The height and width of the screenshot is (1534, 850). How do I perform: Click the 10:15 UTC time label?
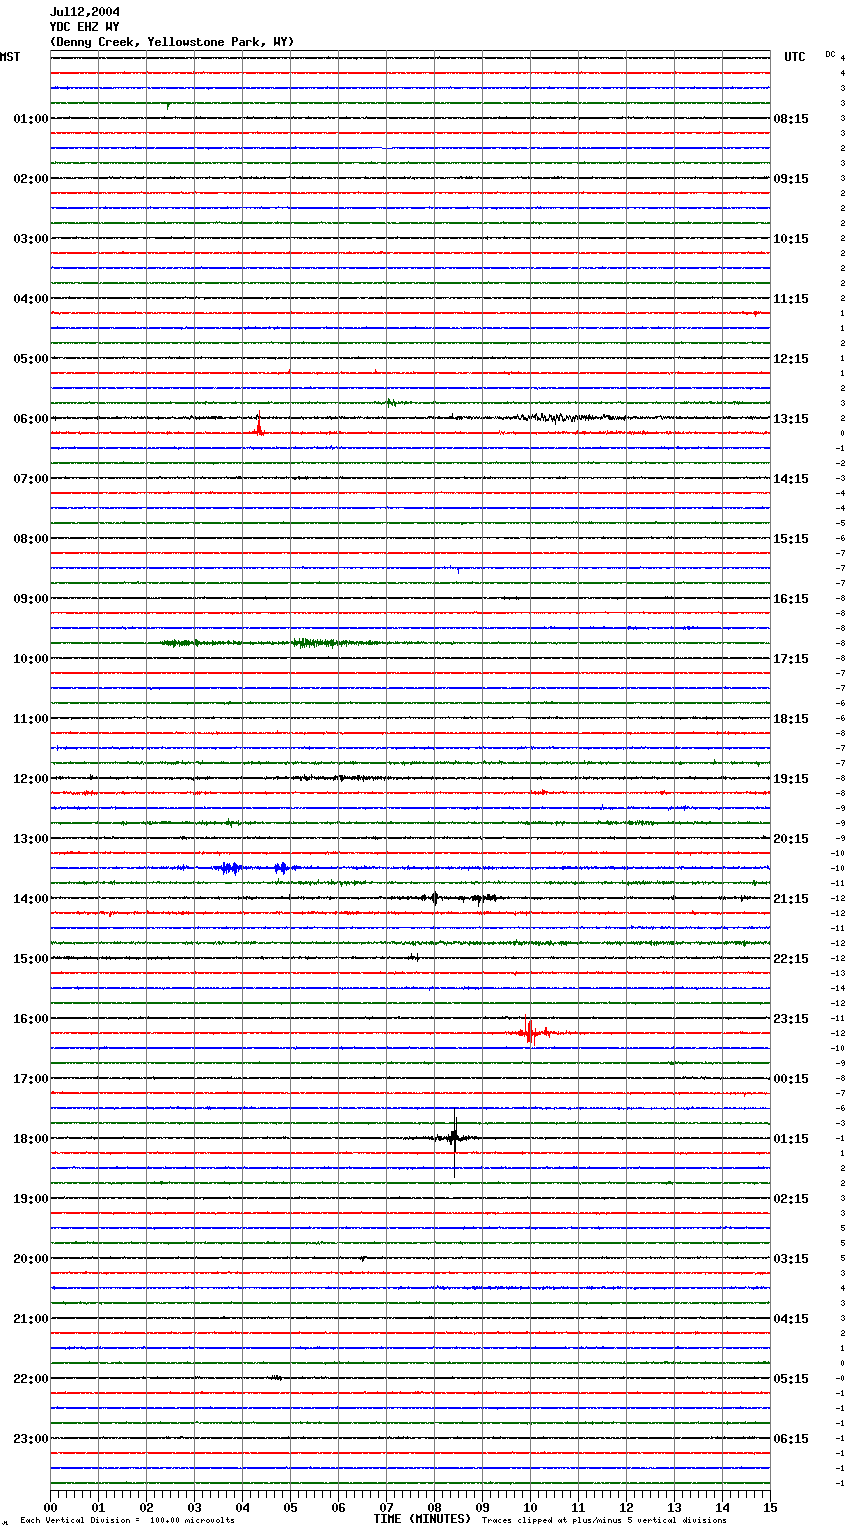(791, 239)
